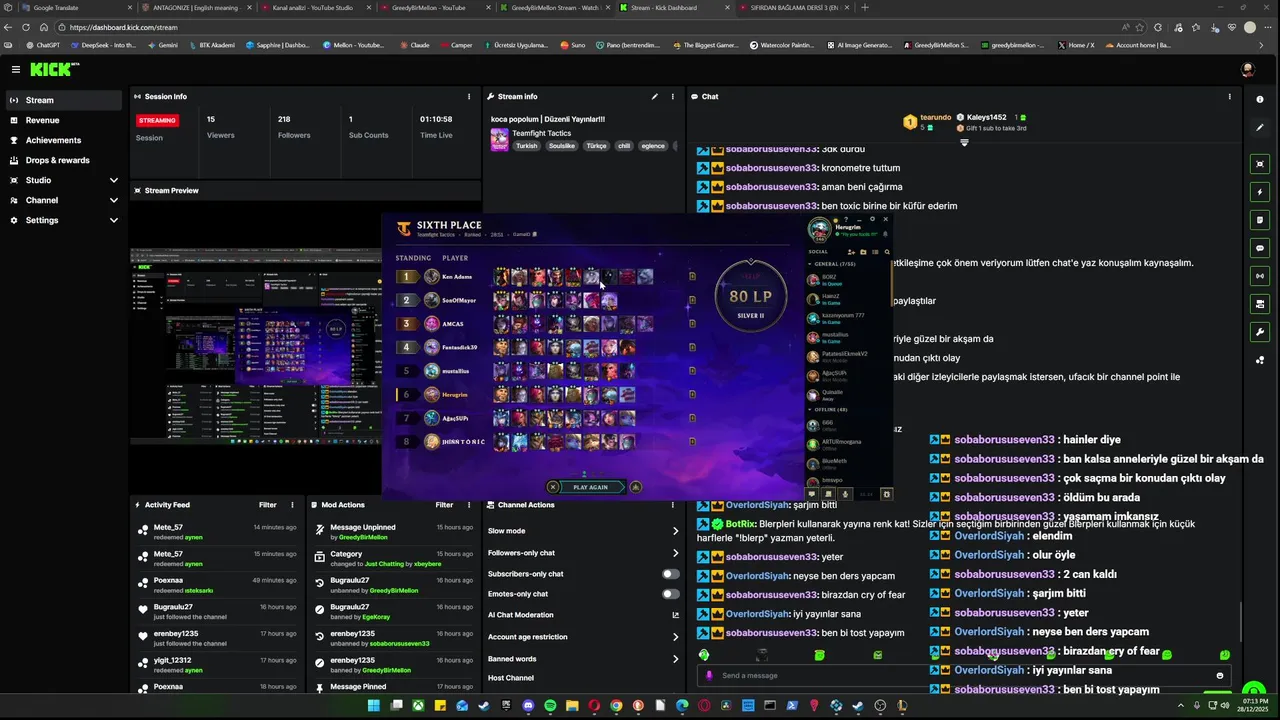Expand Account age restriction settings

click(675, 637)
